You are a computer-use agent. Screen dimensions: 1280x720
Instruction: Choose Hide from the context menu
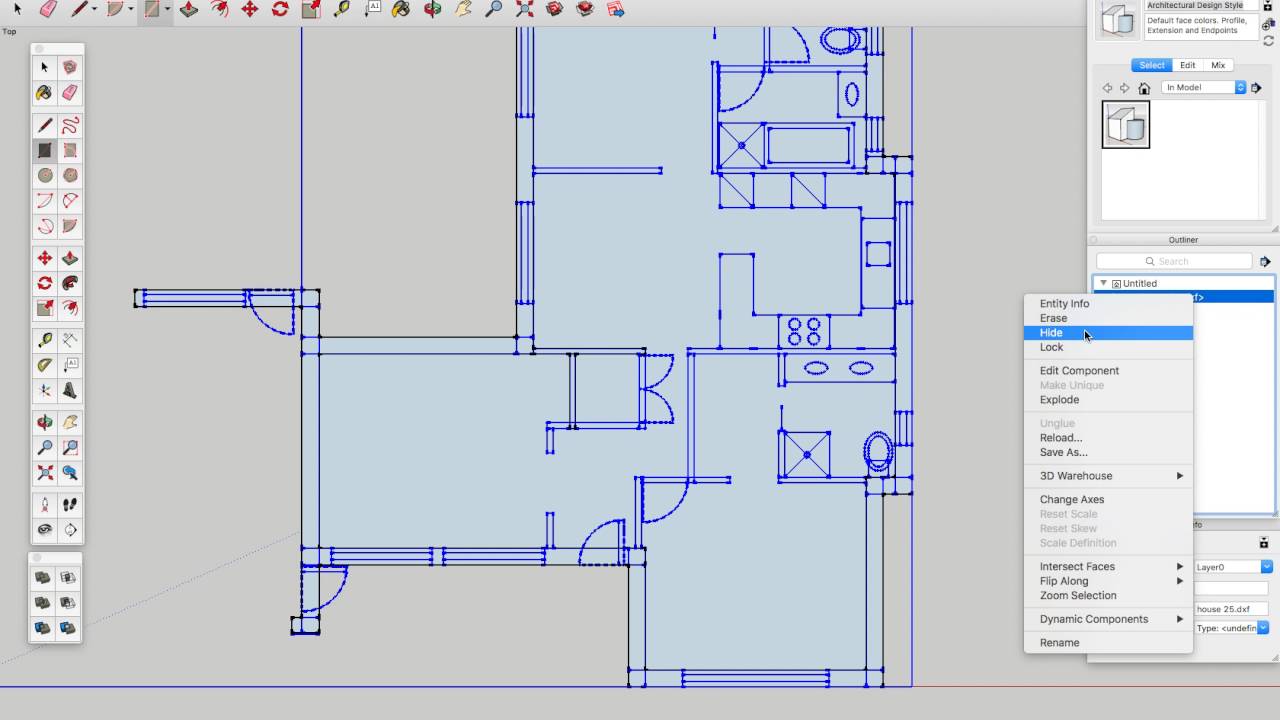pyautogui.click(x=1050, y=332)
